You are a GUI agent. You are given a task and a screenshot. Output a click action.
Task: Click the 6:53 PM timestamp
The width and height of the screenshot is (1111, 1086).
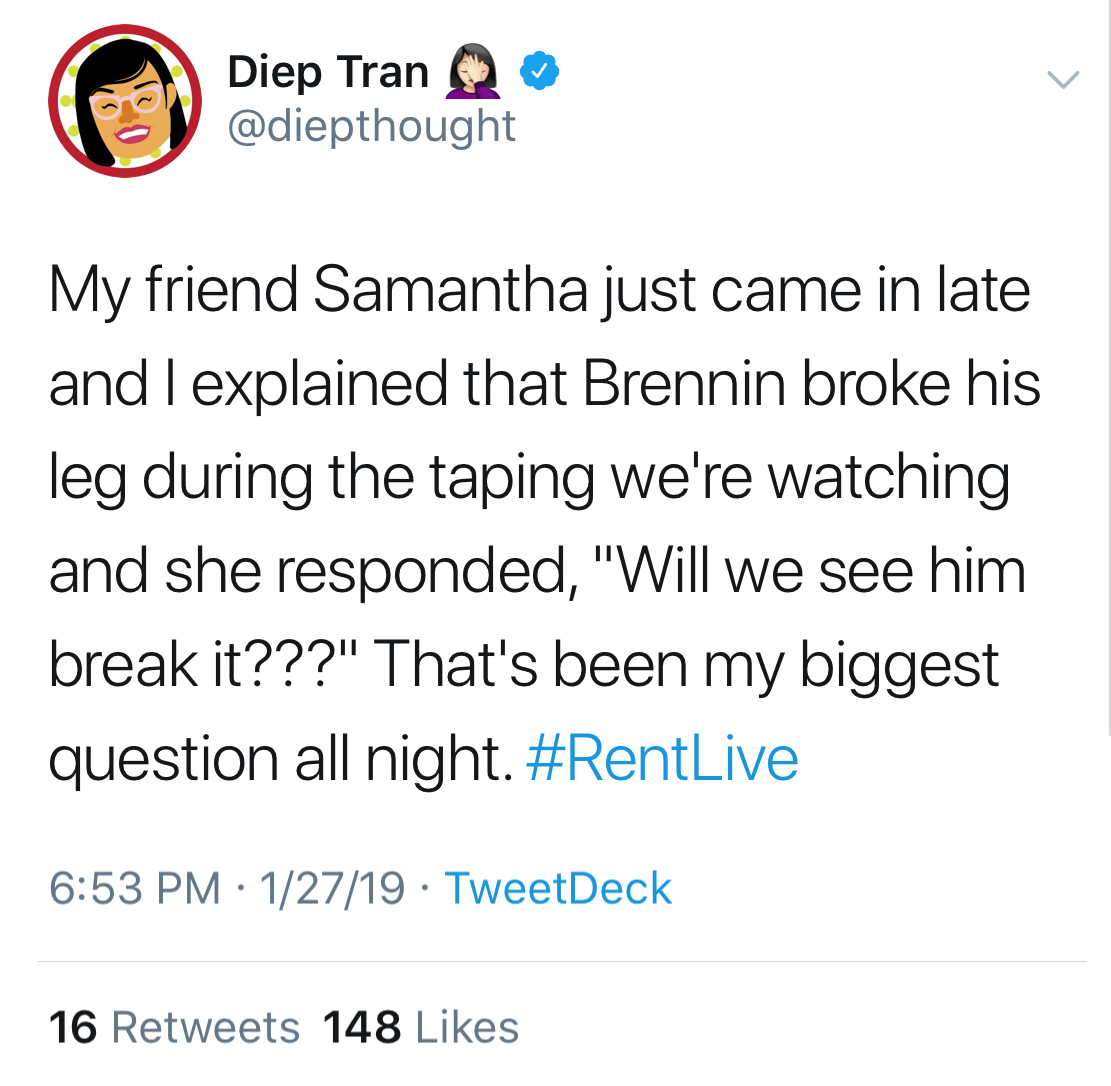point(135,888)
